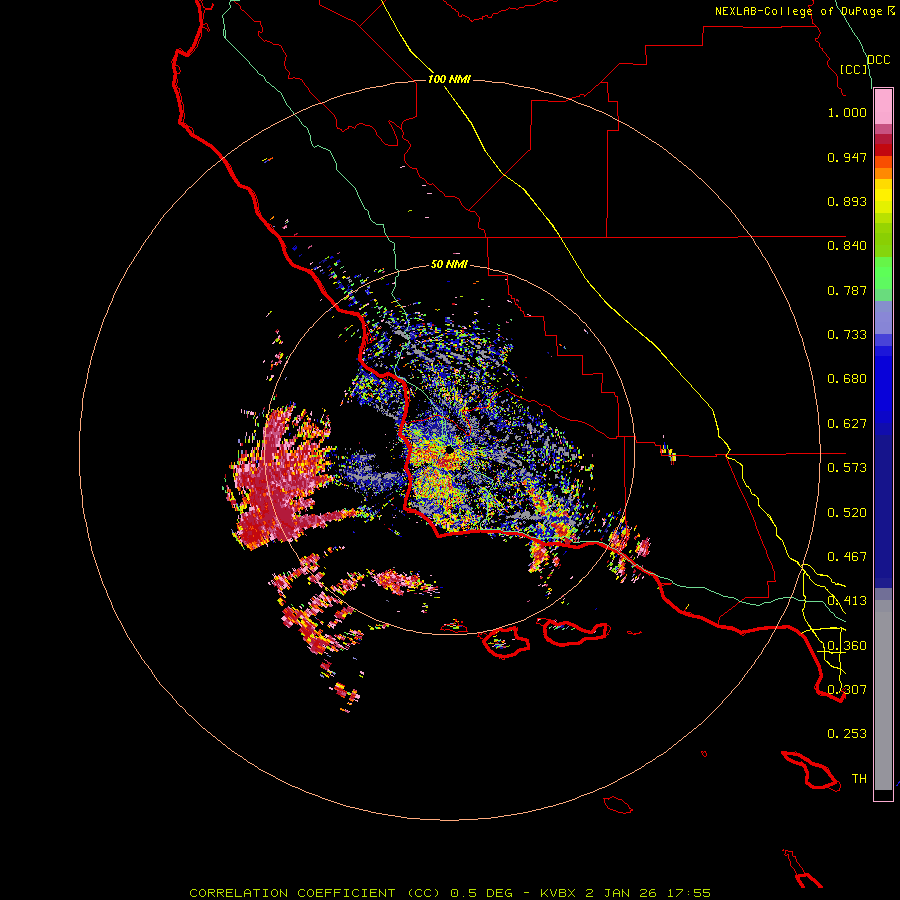Viewport: 900px width, 900px height.
Task: Click the 0.520 legend value
Action: (847, 513)
